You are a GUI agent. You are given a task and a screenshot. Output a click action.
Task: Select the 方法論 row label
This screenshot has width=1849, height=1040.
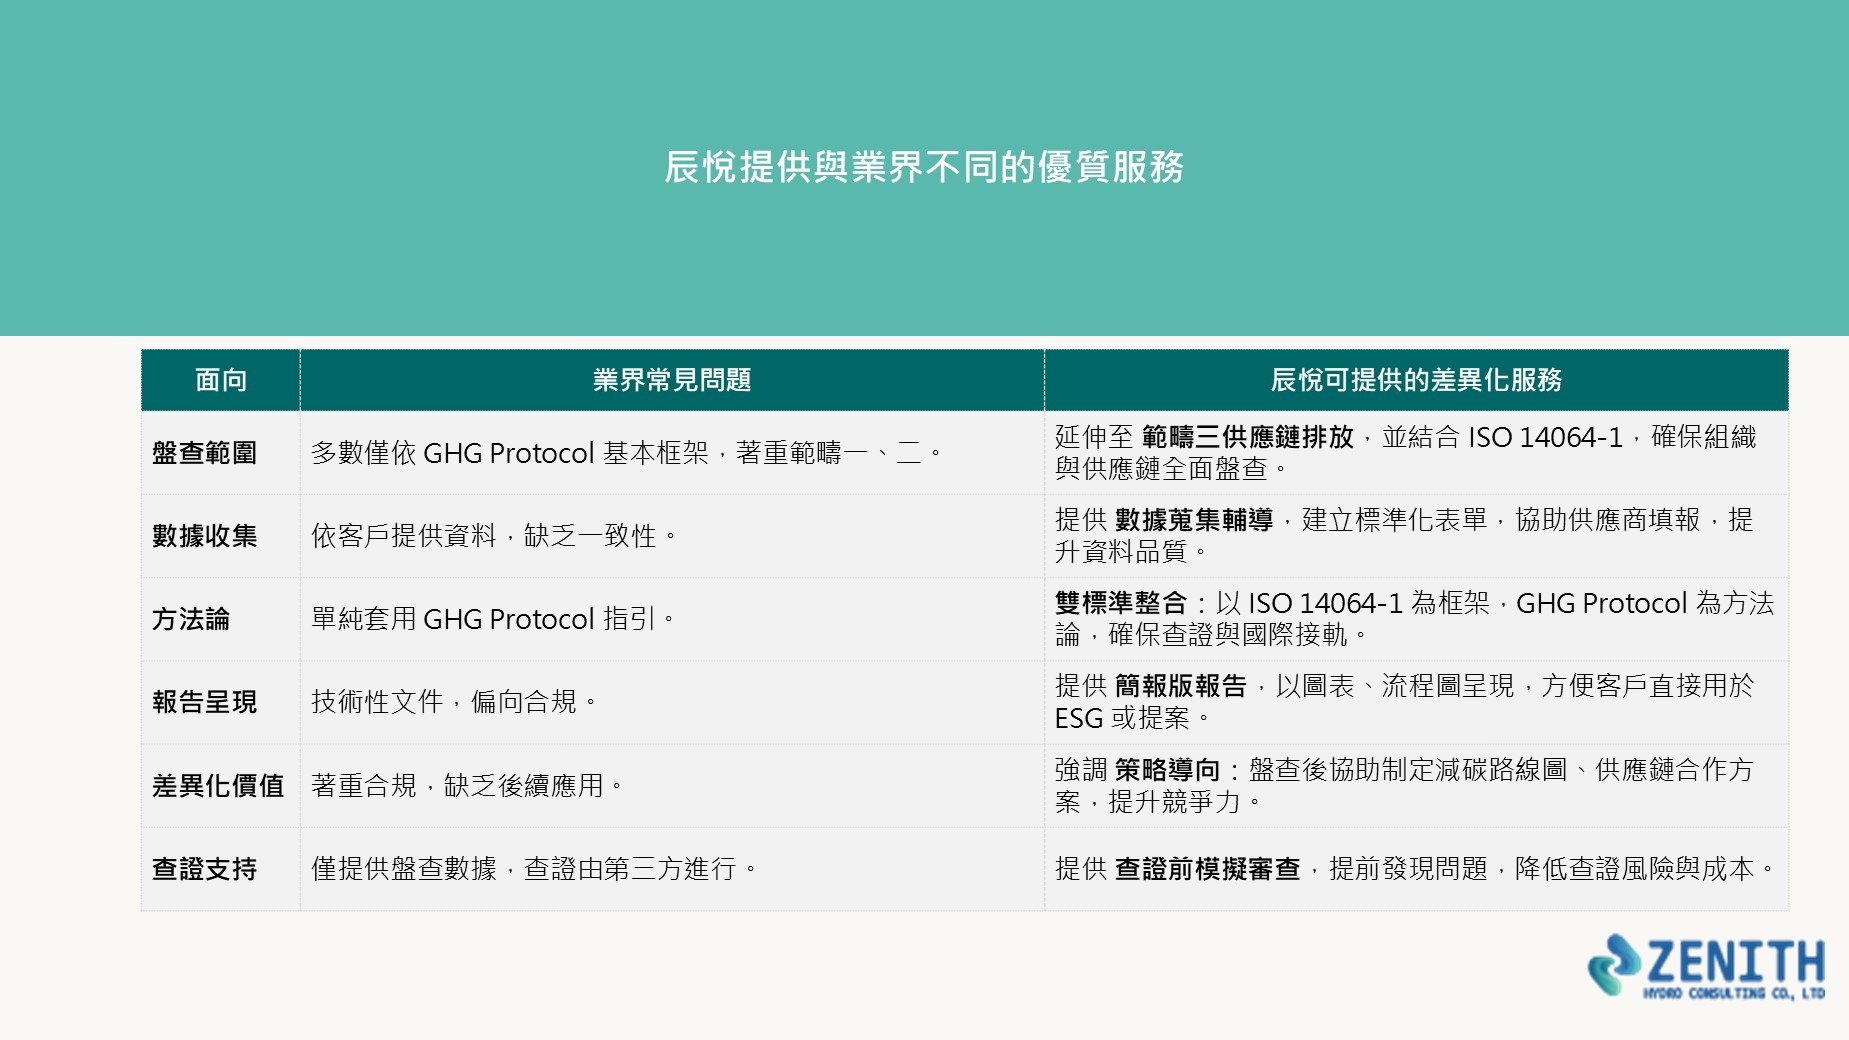point(191,619)
